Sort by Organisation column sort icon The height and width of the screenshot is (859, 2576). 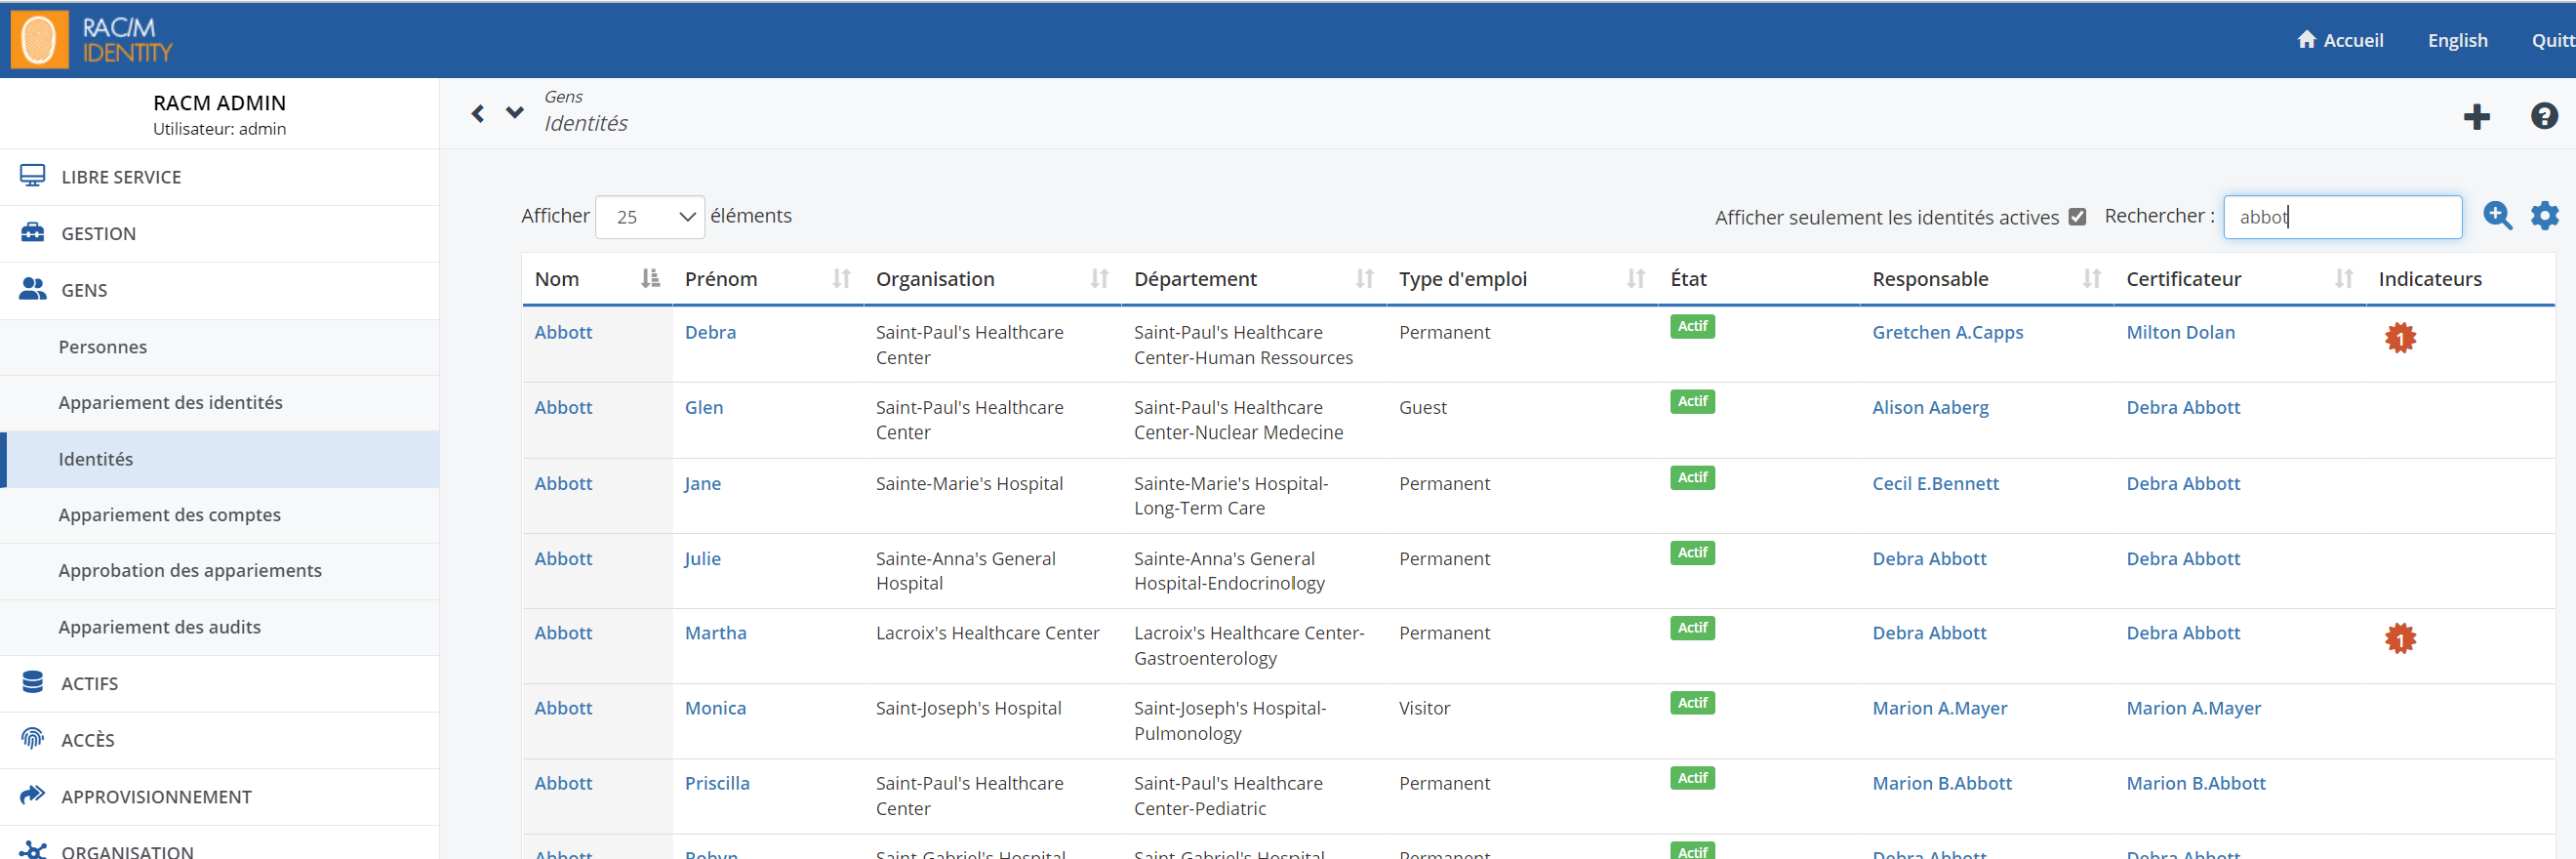pos(1099,279)
